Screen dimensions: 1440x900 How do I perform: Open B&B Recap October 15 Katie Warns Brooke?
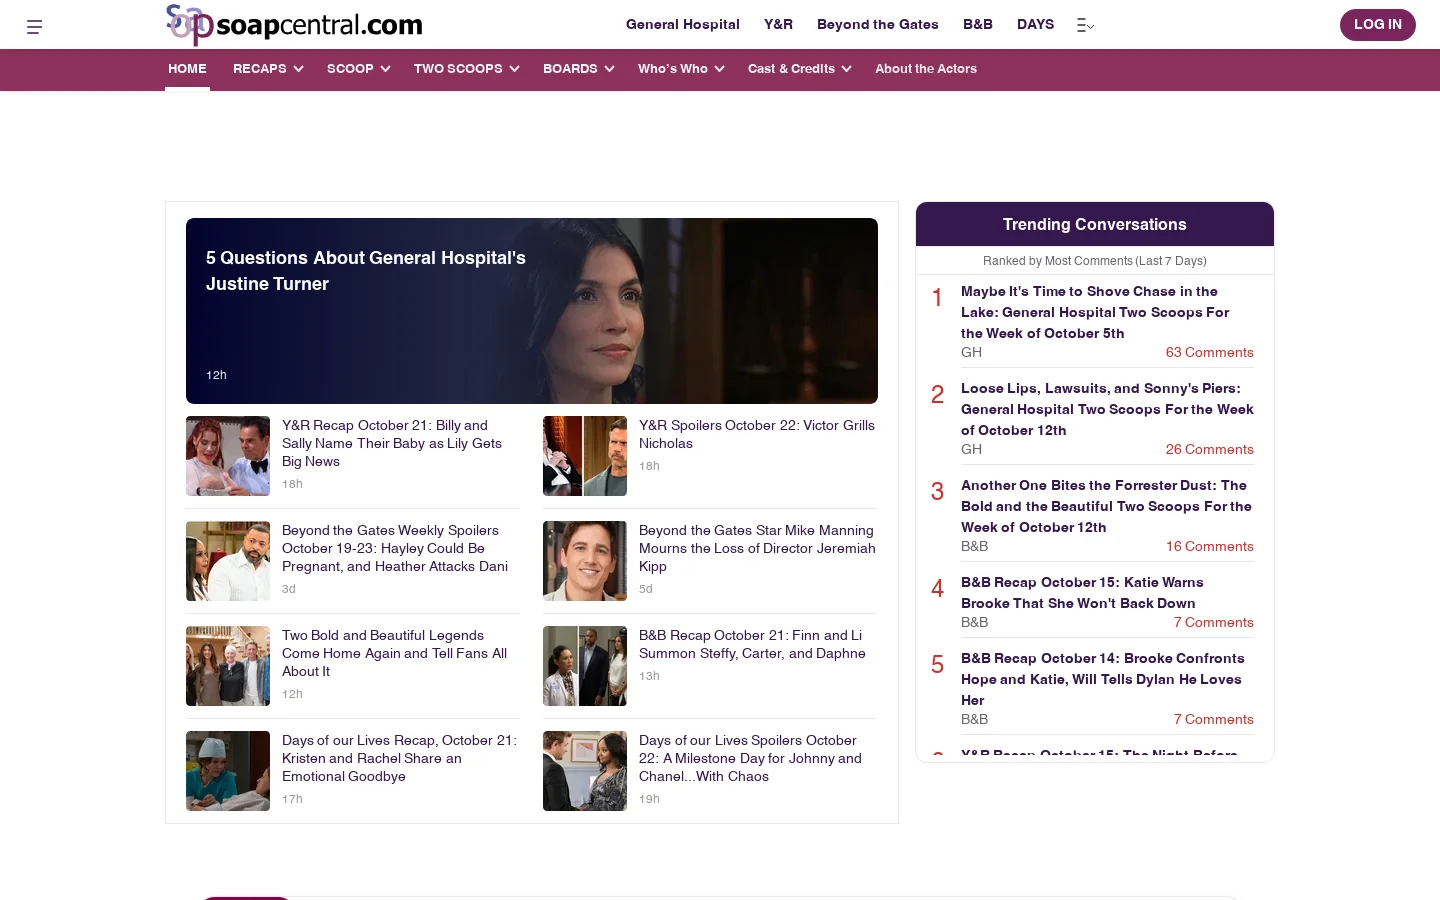tap(1082, 592)
